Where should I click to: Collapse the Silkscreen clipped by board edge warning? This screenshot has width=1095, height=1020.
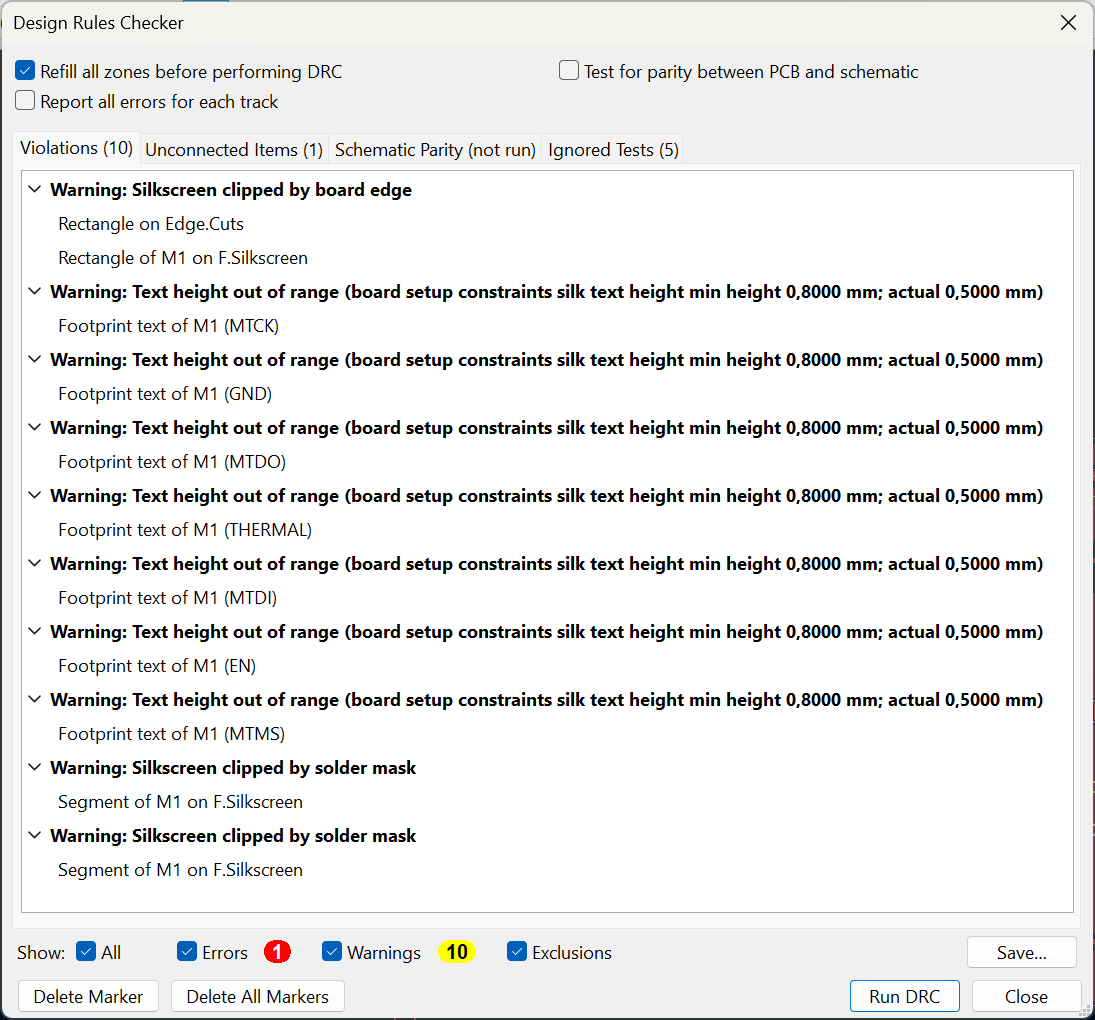pyautogui.click(x=36, y=190)
